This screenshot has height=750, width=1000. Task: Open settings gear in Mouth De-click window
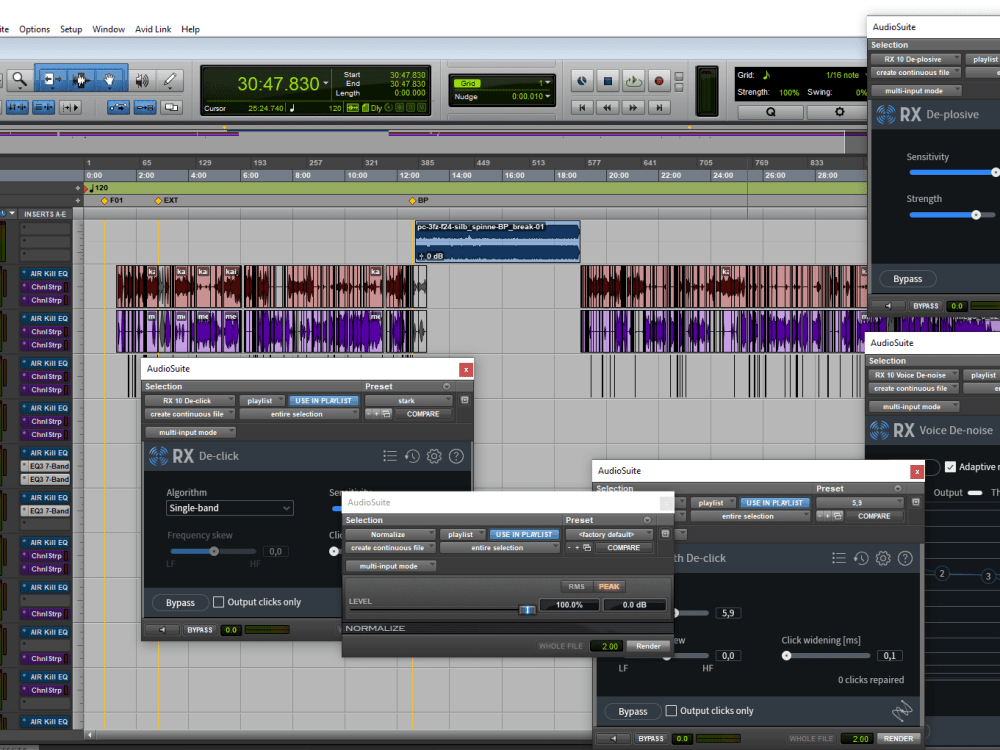pos(883,558)
